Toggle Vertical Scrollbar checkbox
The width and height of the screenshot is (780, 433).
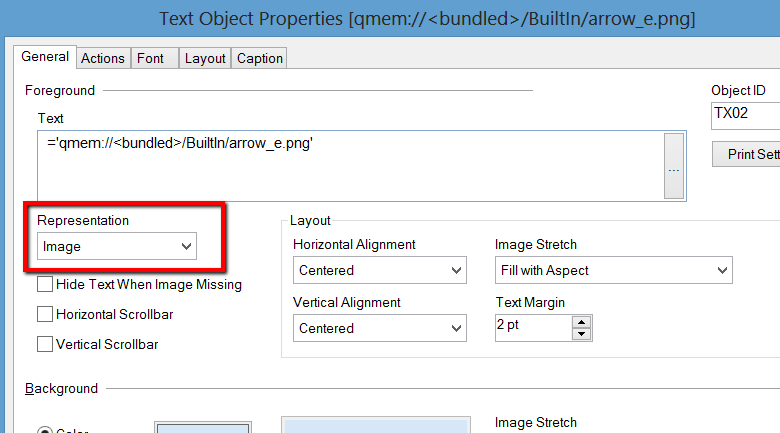click(45, 344)
